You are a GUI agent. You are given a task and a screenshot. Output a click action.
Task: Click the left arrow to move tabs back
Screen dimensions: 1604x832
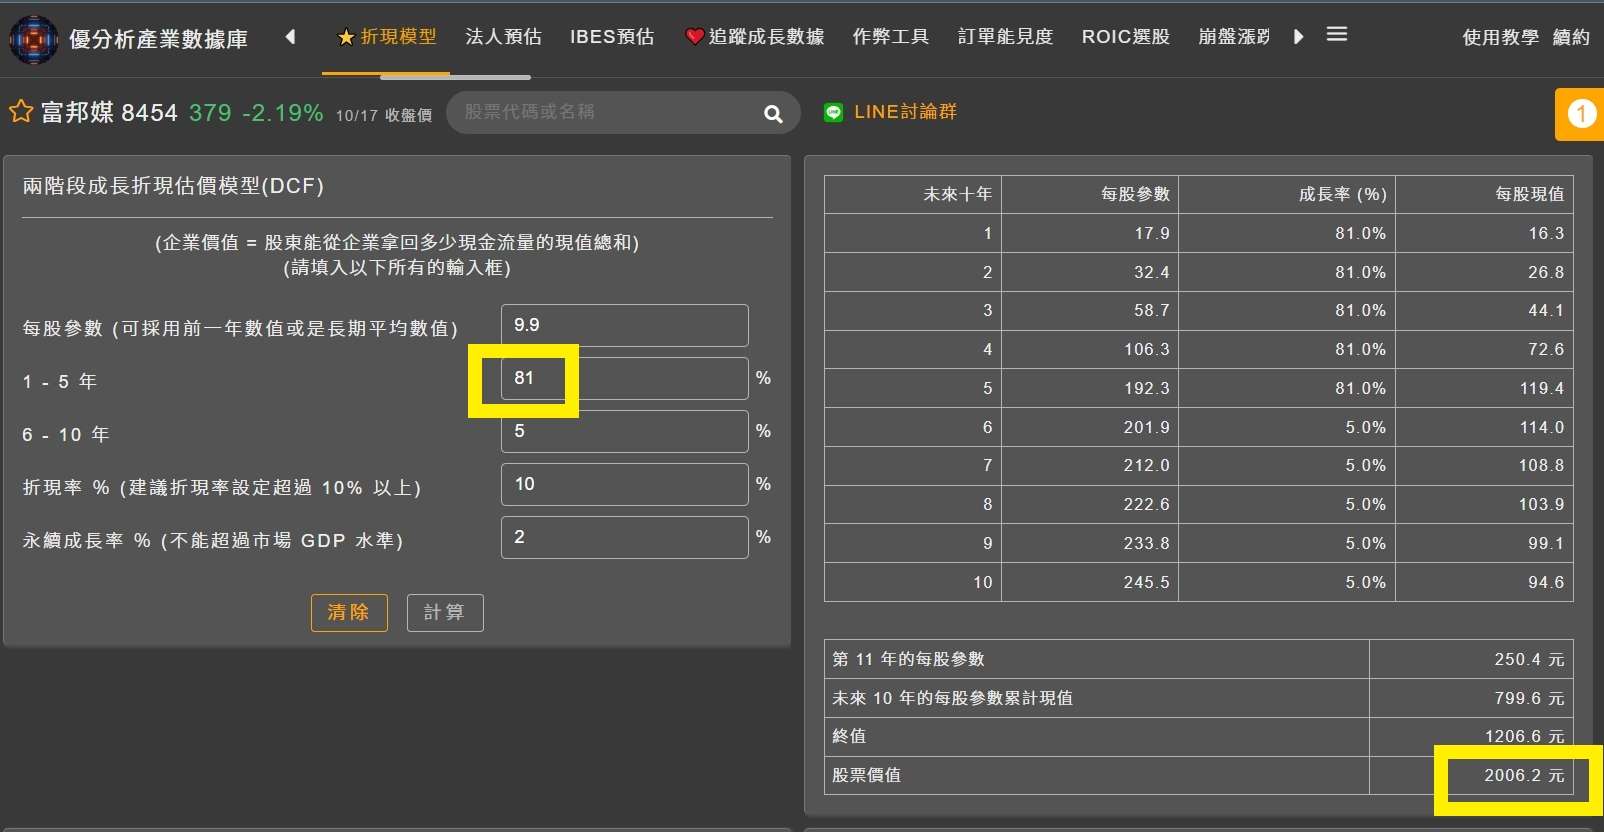click(290, 37)
